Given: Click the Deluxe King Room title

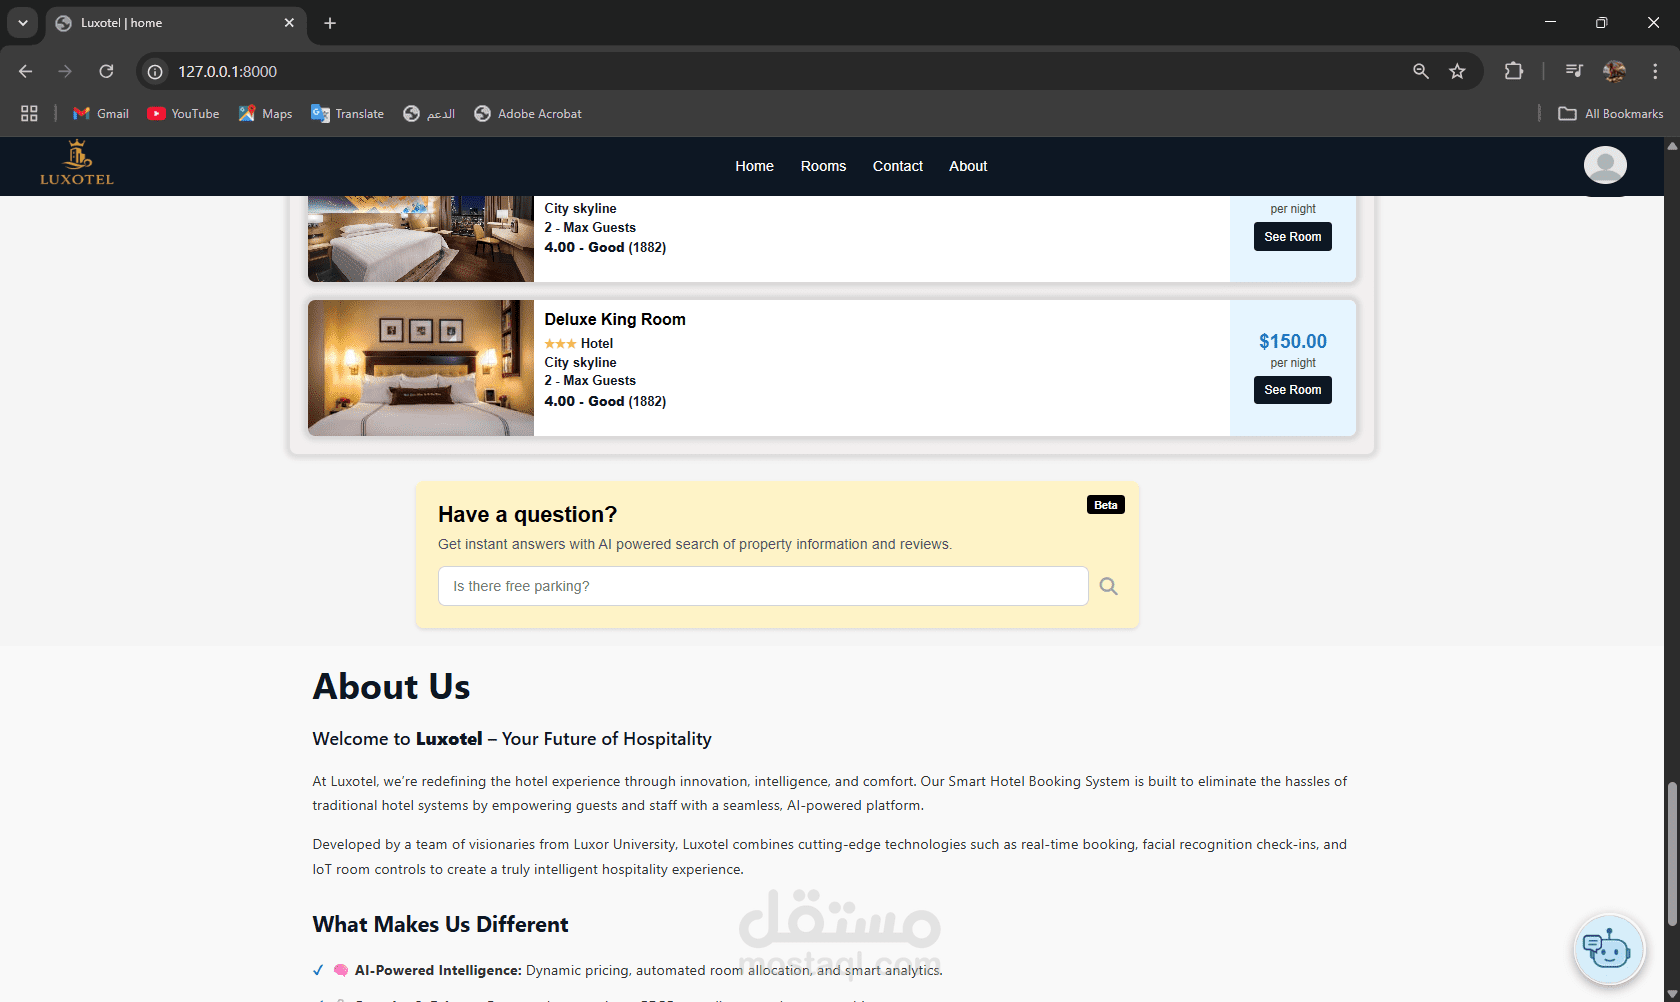Looking at the screenshot, I should click(x=615, y=319).
